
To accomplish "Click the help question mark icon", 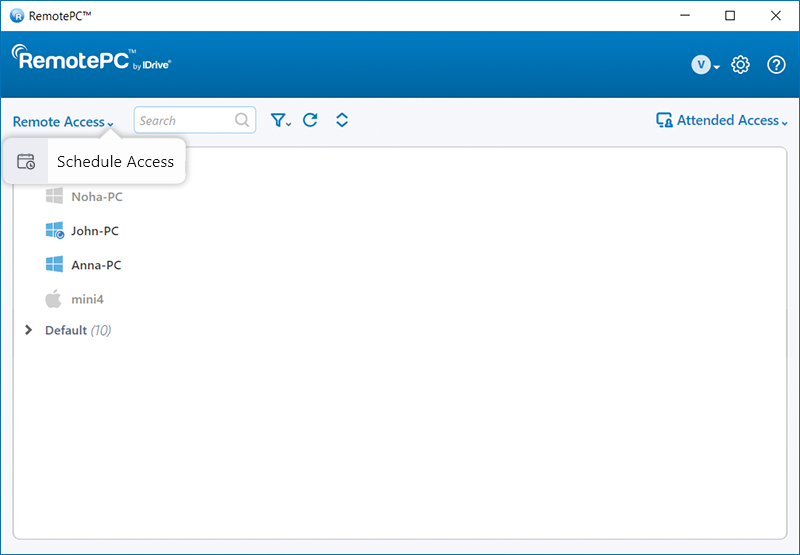I will pyautogui.click(x=776, y=65).
